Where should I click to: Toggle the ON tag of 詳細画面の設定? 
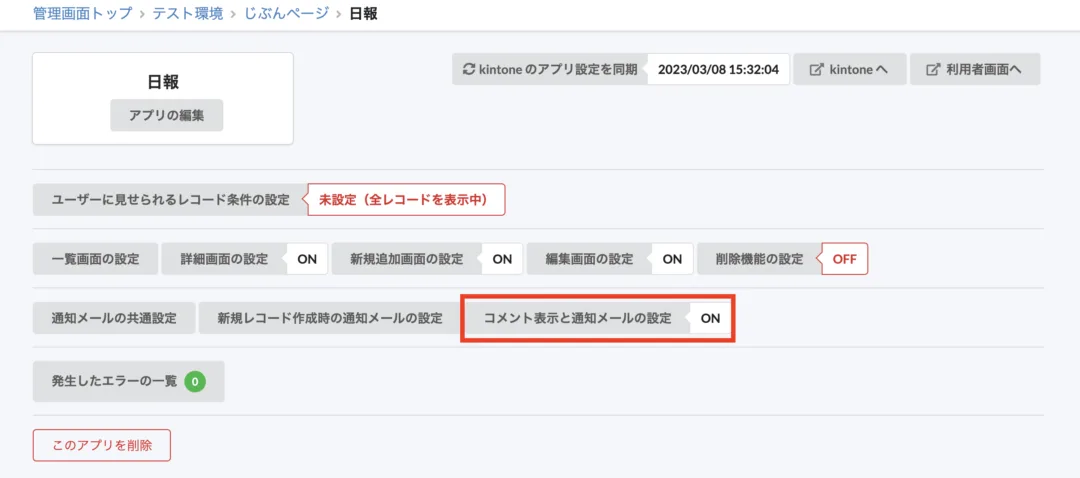pyautogui.click(x=307, y=259)
